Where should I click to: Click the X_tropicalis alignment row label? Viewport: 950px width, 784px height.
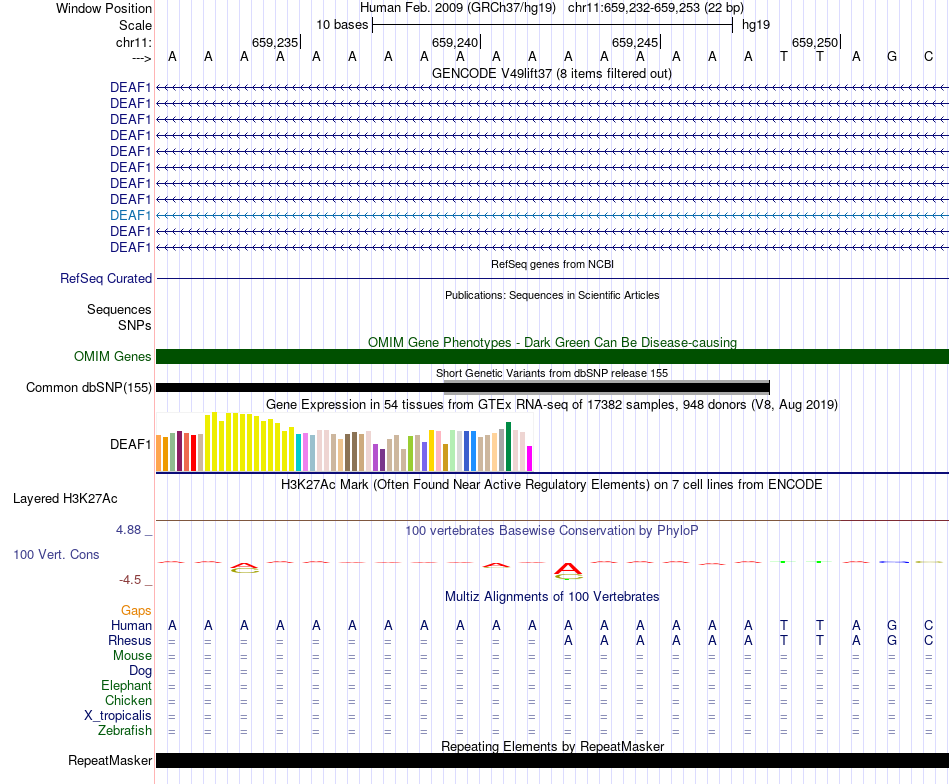point(118,716)
